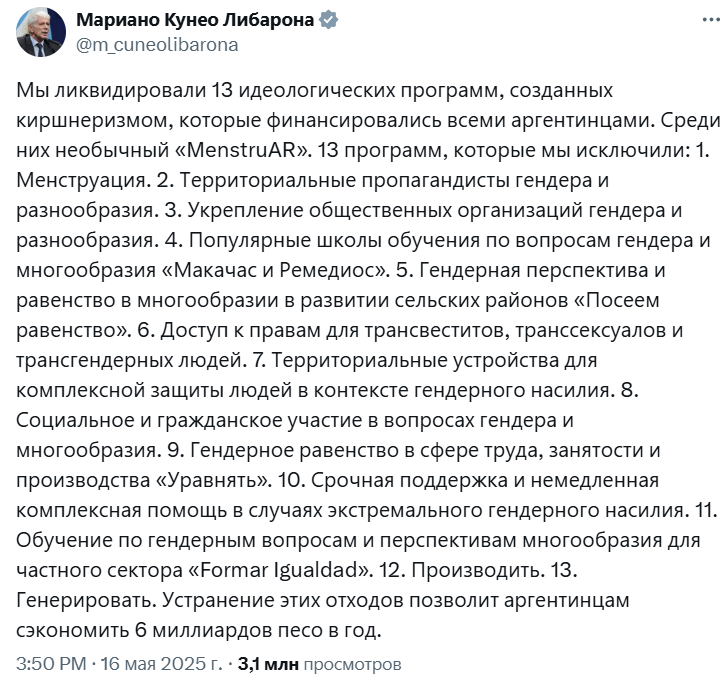Image resolution: width=726 pixels, height=683 pixels.
Task: Click the phrase «Макачас и Ремедиос»
Action: pos(275,270)
